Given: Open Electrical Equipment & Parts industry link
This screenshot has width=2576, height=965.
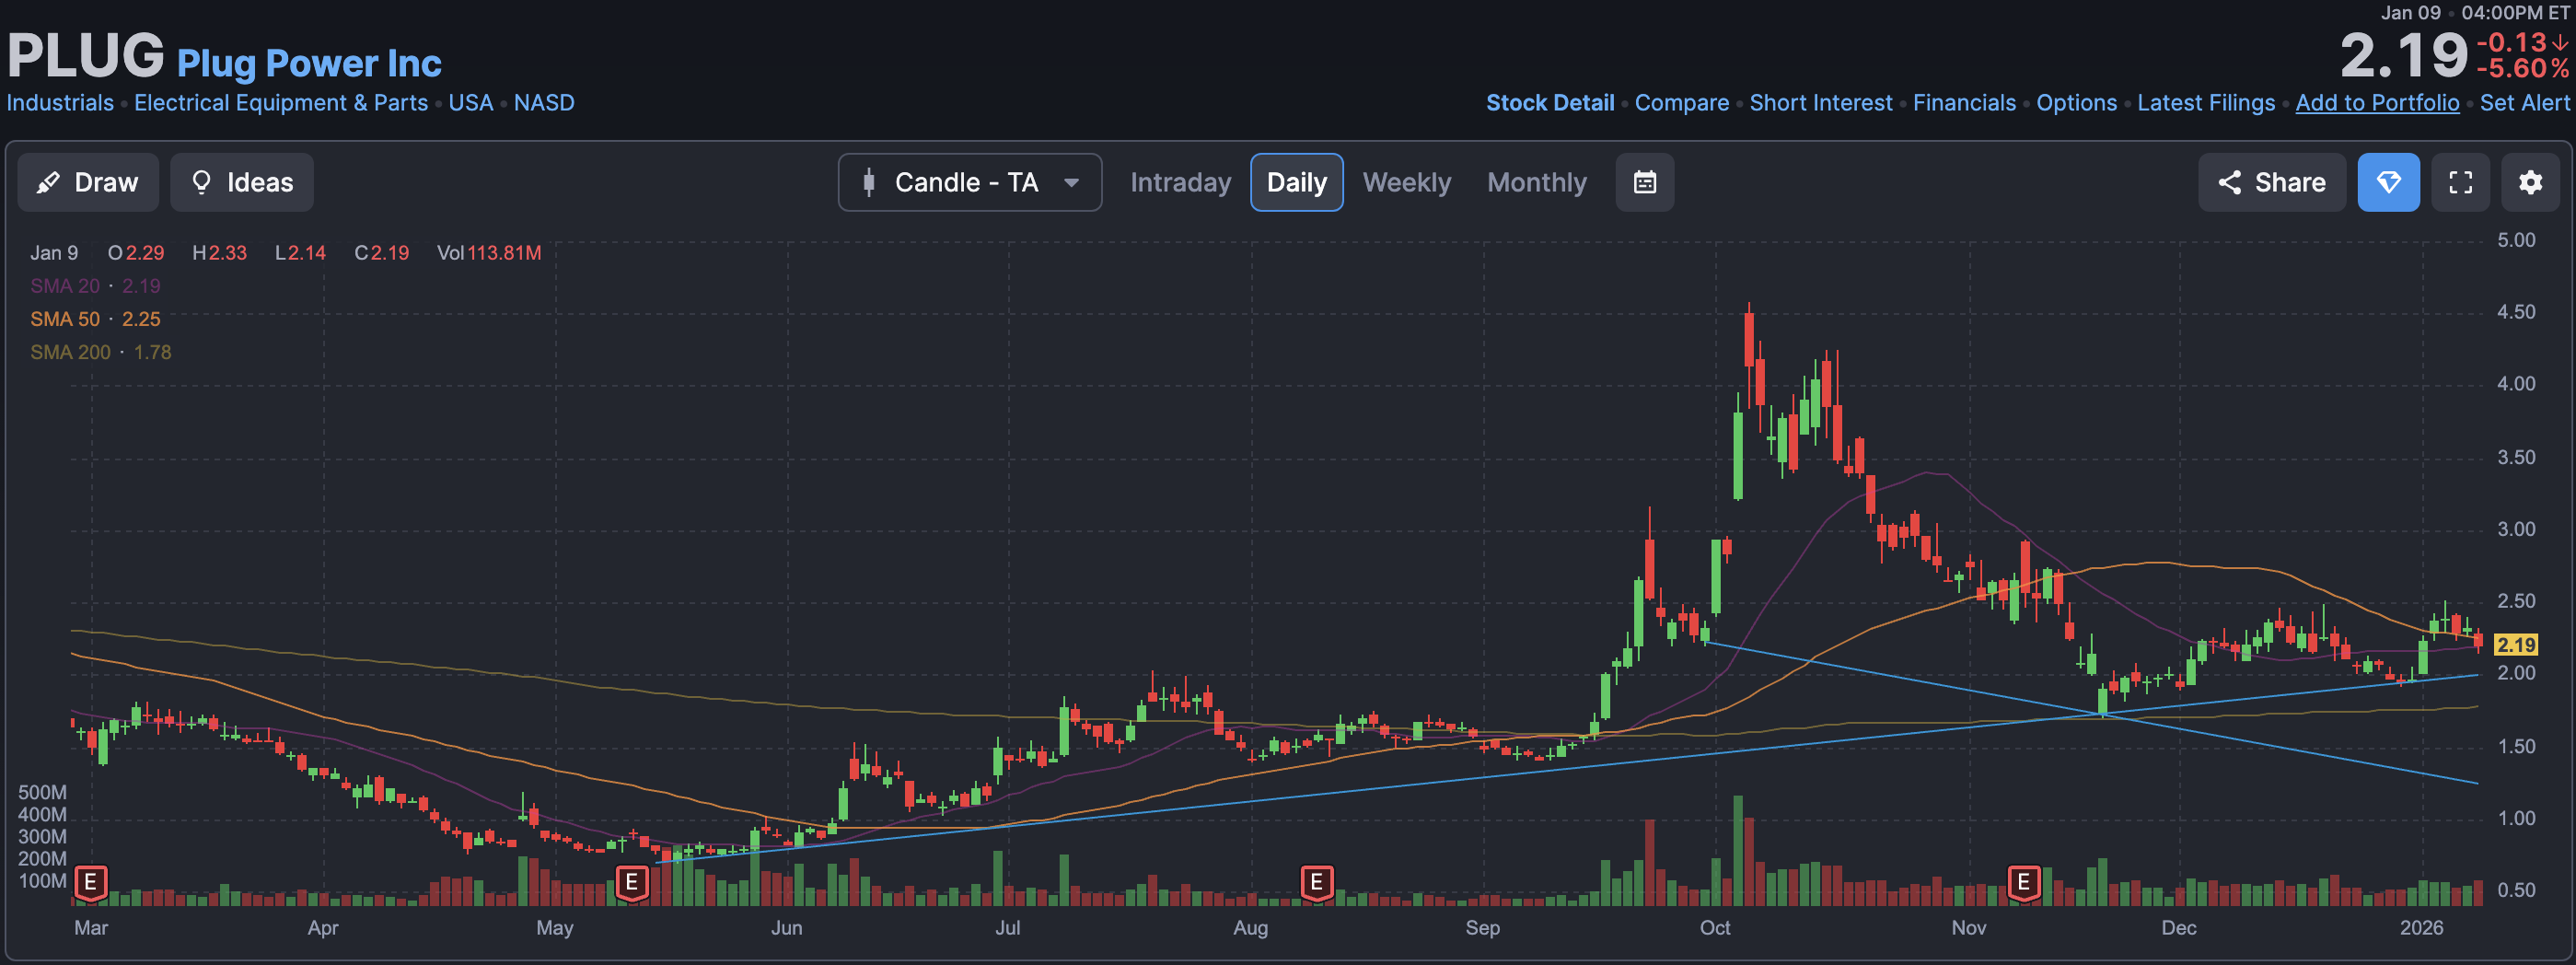Looking at the screenshot, I should (x=281, y=103).
